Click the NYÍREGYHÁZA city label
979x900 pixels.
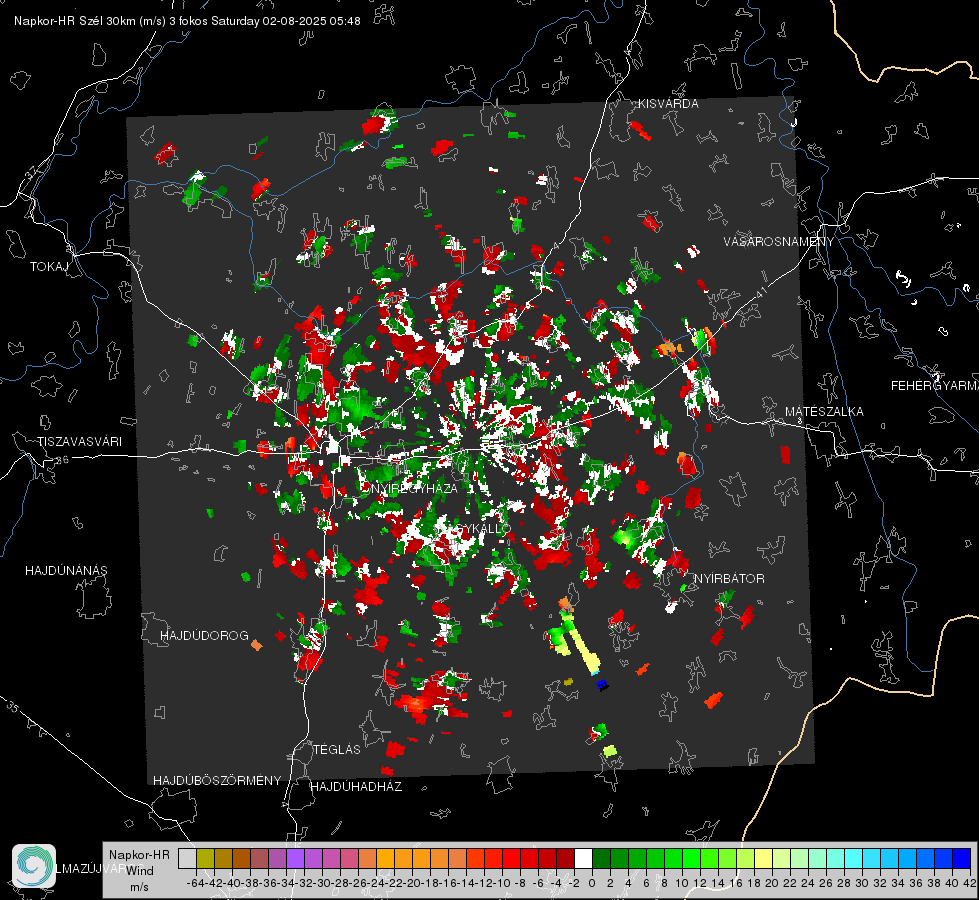point(414,488)
